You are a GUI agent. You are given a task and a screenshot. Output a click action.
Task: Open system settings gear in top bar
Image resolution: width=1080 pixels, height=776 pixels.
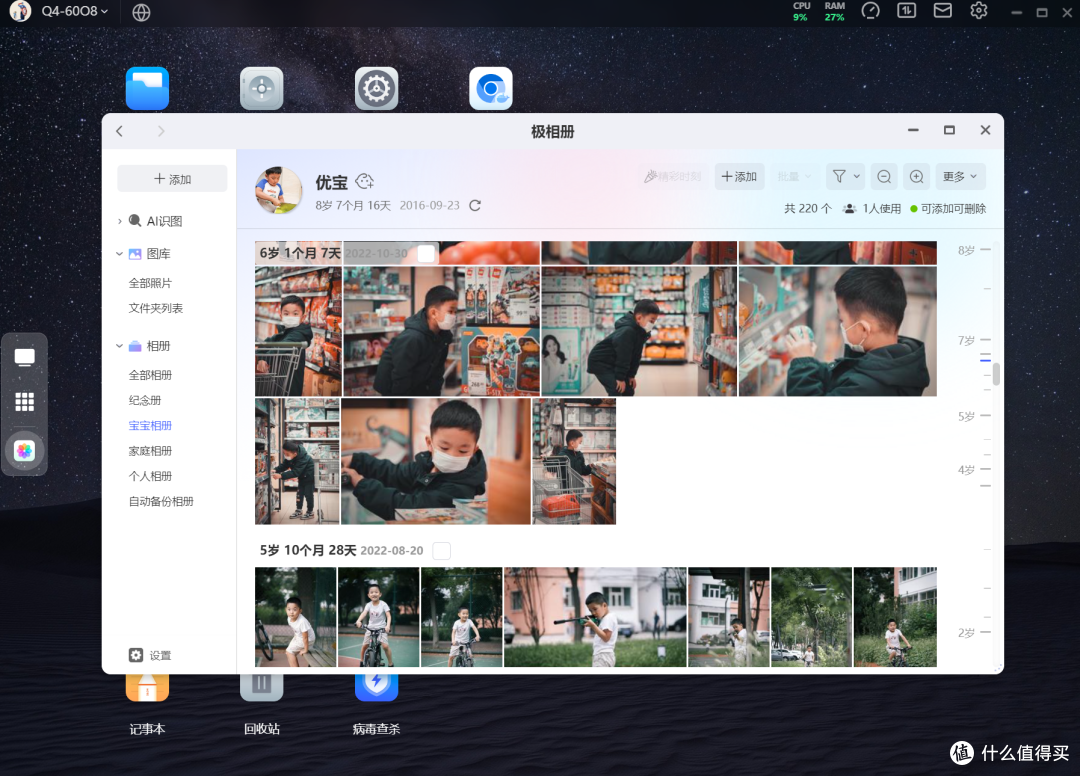point(979,10)
